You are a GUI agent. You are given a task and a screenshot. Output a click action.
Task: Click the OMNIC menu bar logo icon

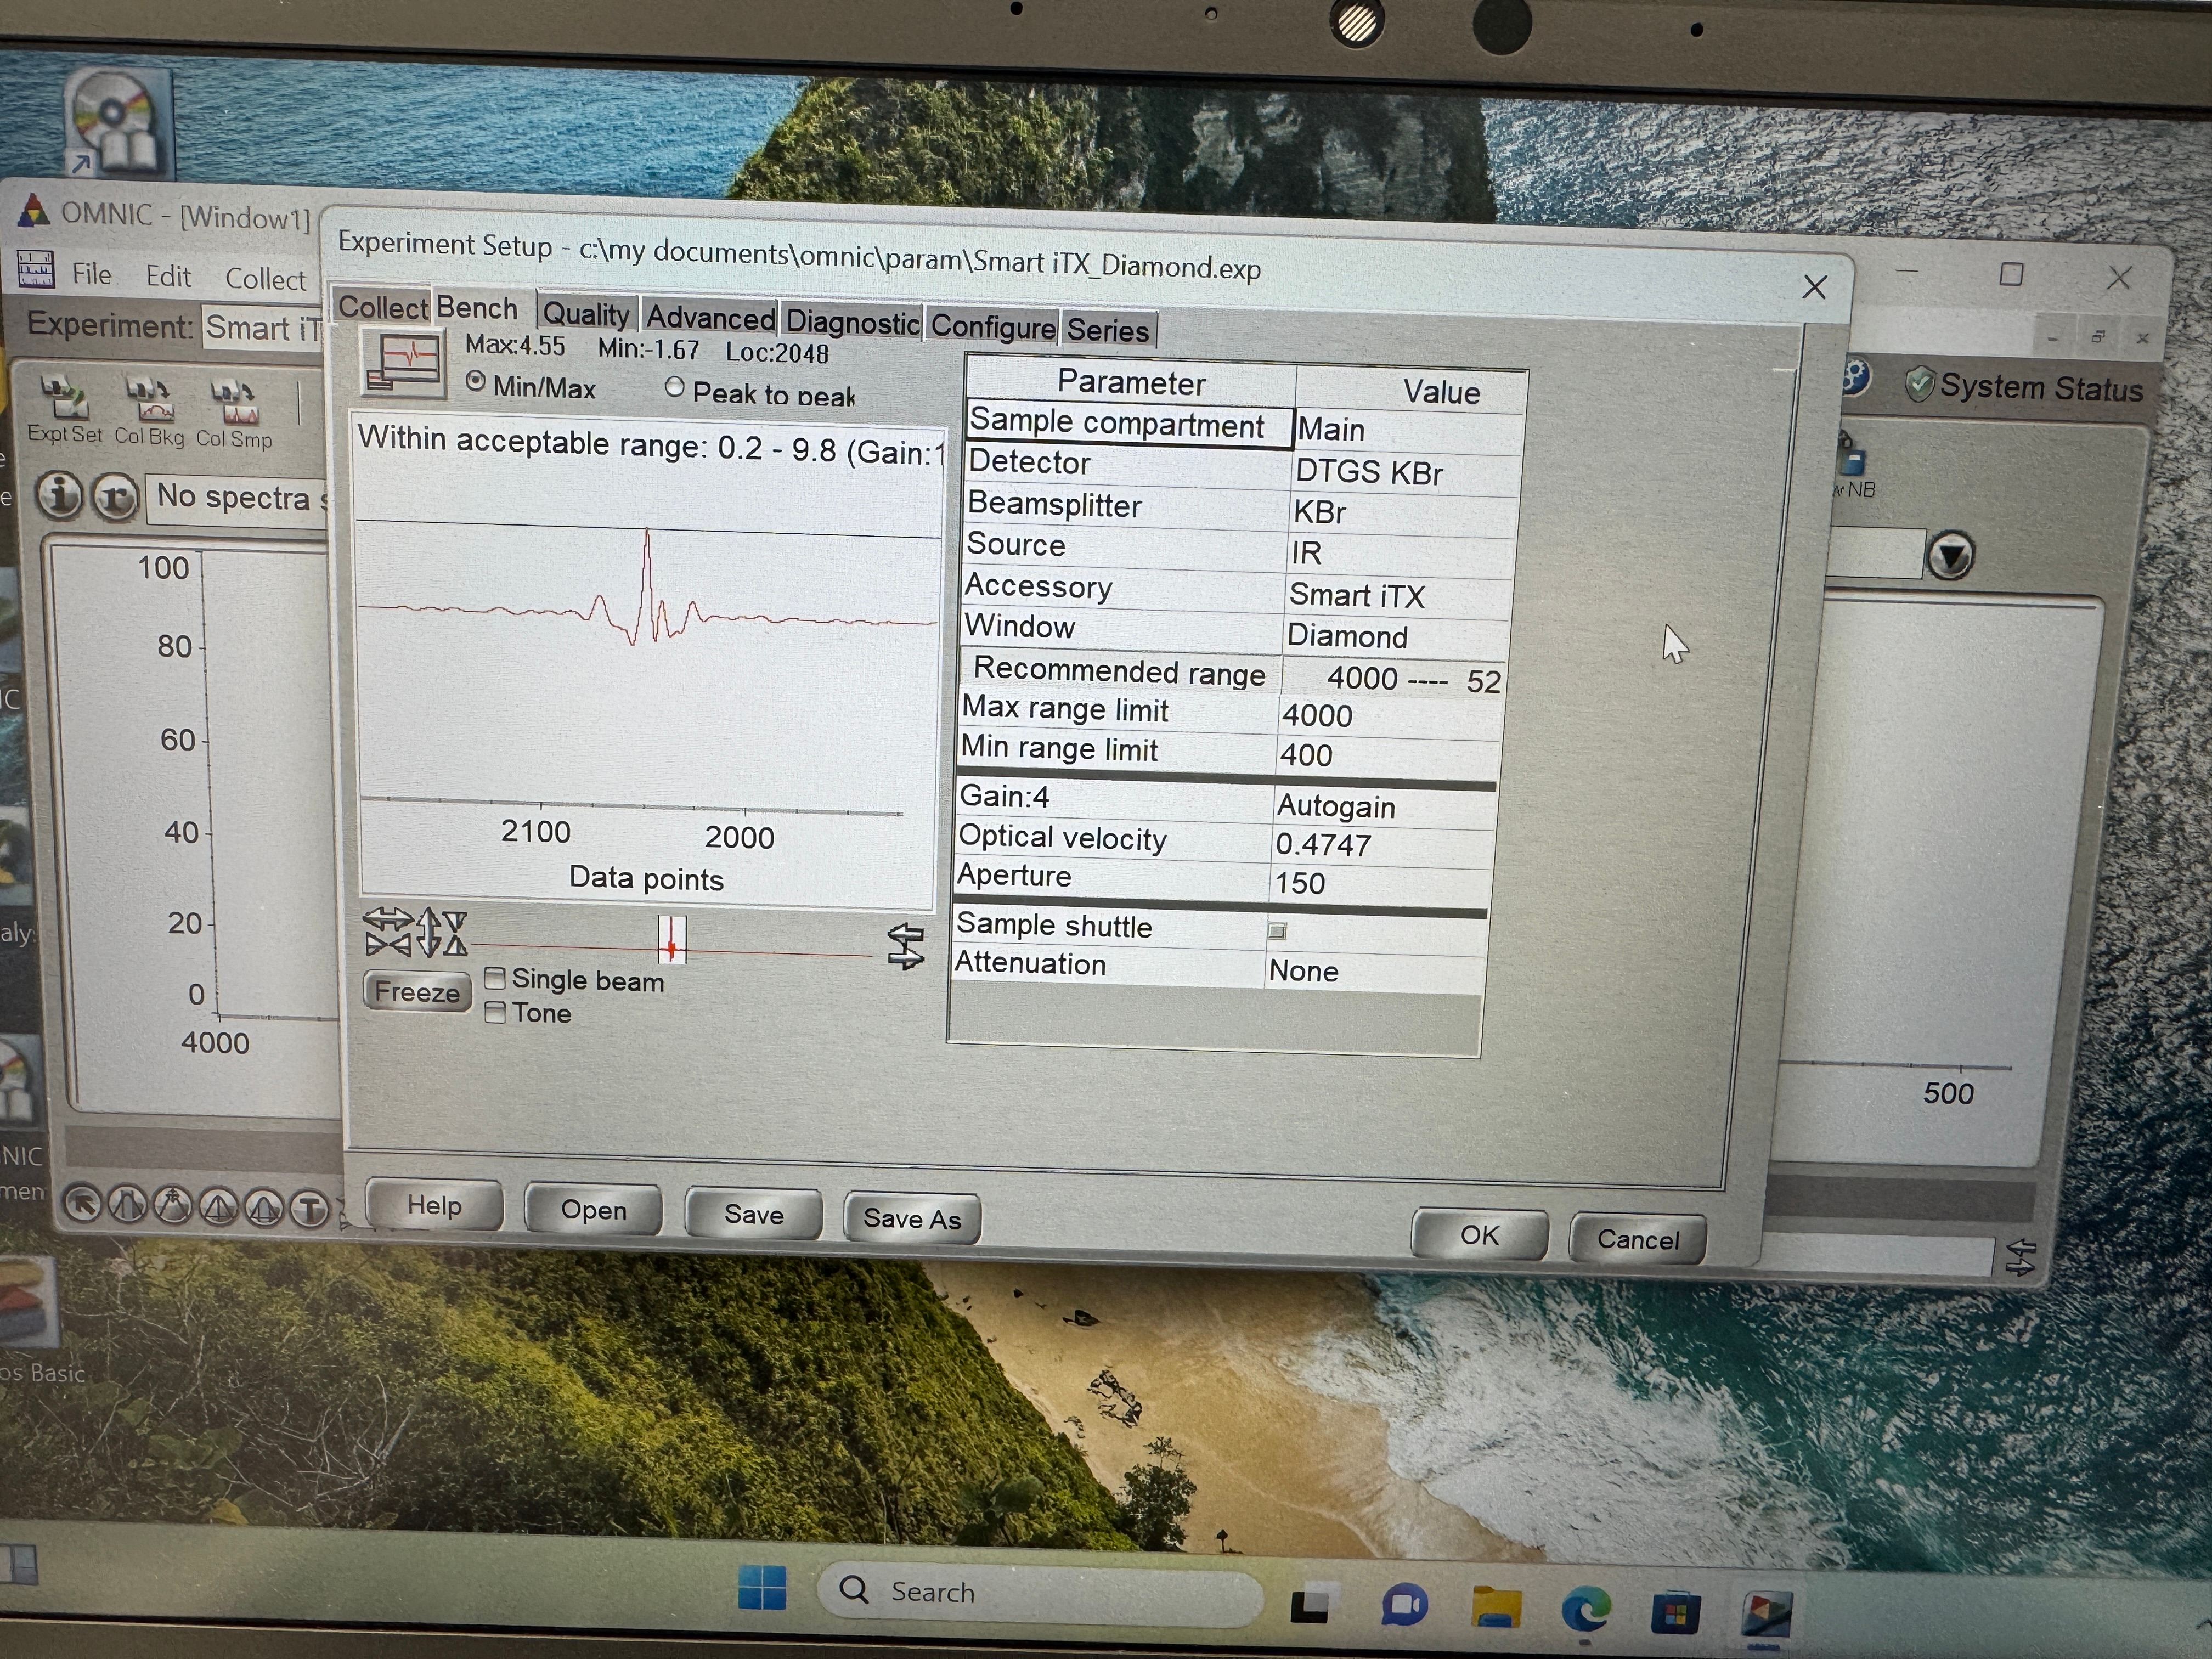pyautogui.click(x=35, y=269)
